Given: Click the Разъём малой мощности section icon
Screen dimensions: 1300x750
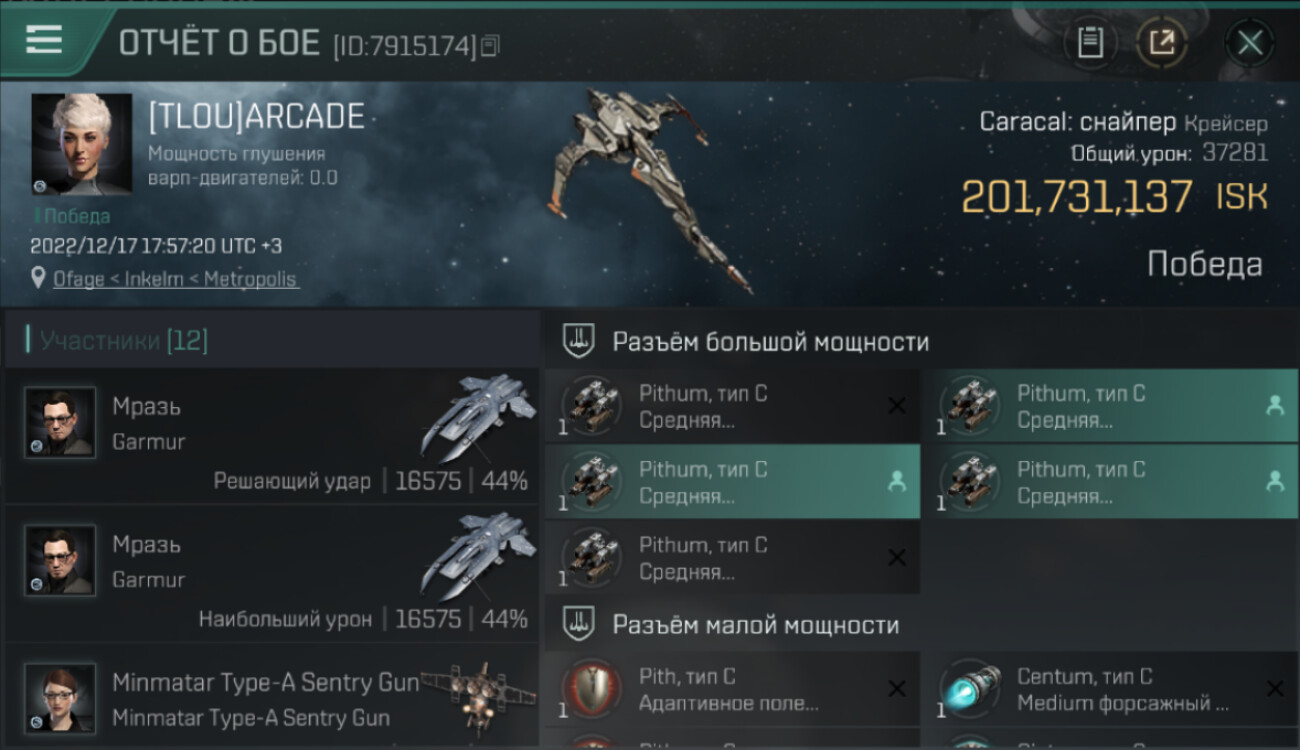Looking at the screenshot, I should pyautogui.click(x=579, y=624).
